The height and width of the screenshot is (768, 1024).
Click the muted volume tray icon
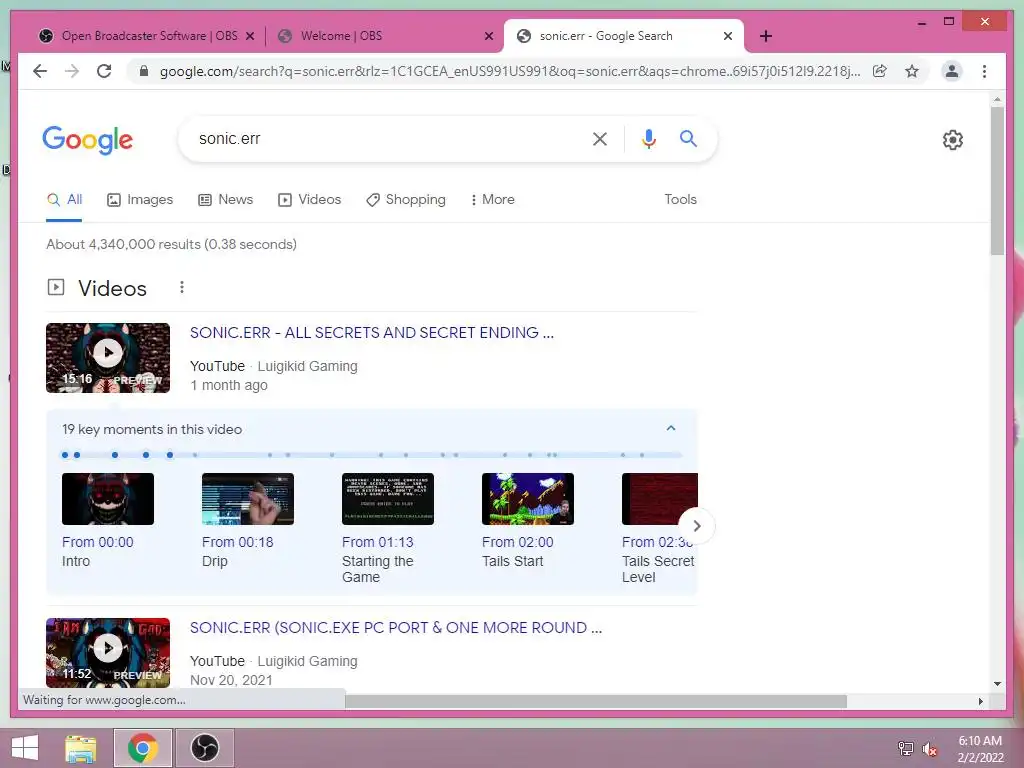pos(929,749)
